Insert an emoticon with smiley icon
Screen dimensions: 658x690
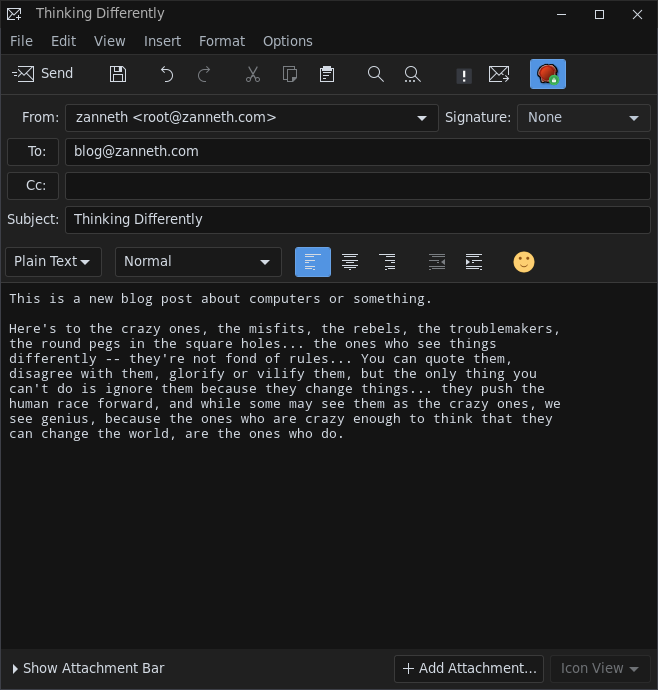[524, 262]
